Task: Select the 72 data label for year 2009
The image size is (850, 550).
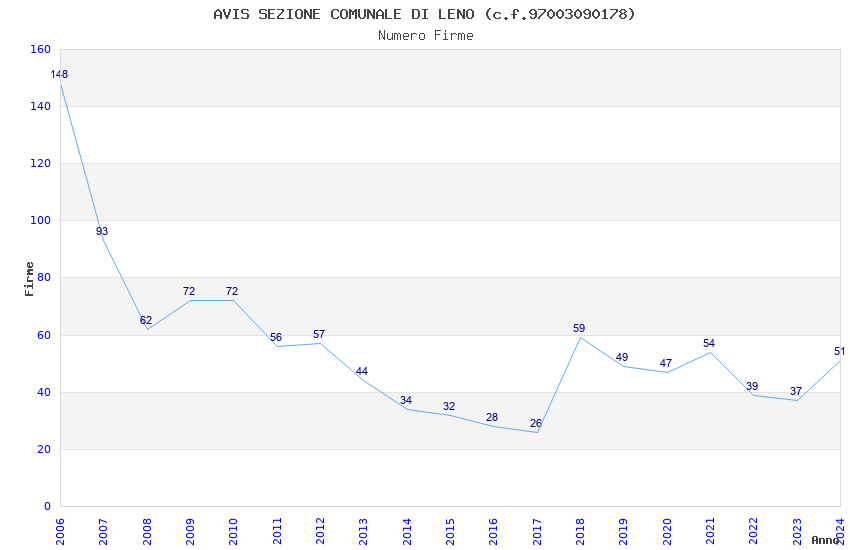Action: coord(189,292)
